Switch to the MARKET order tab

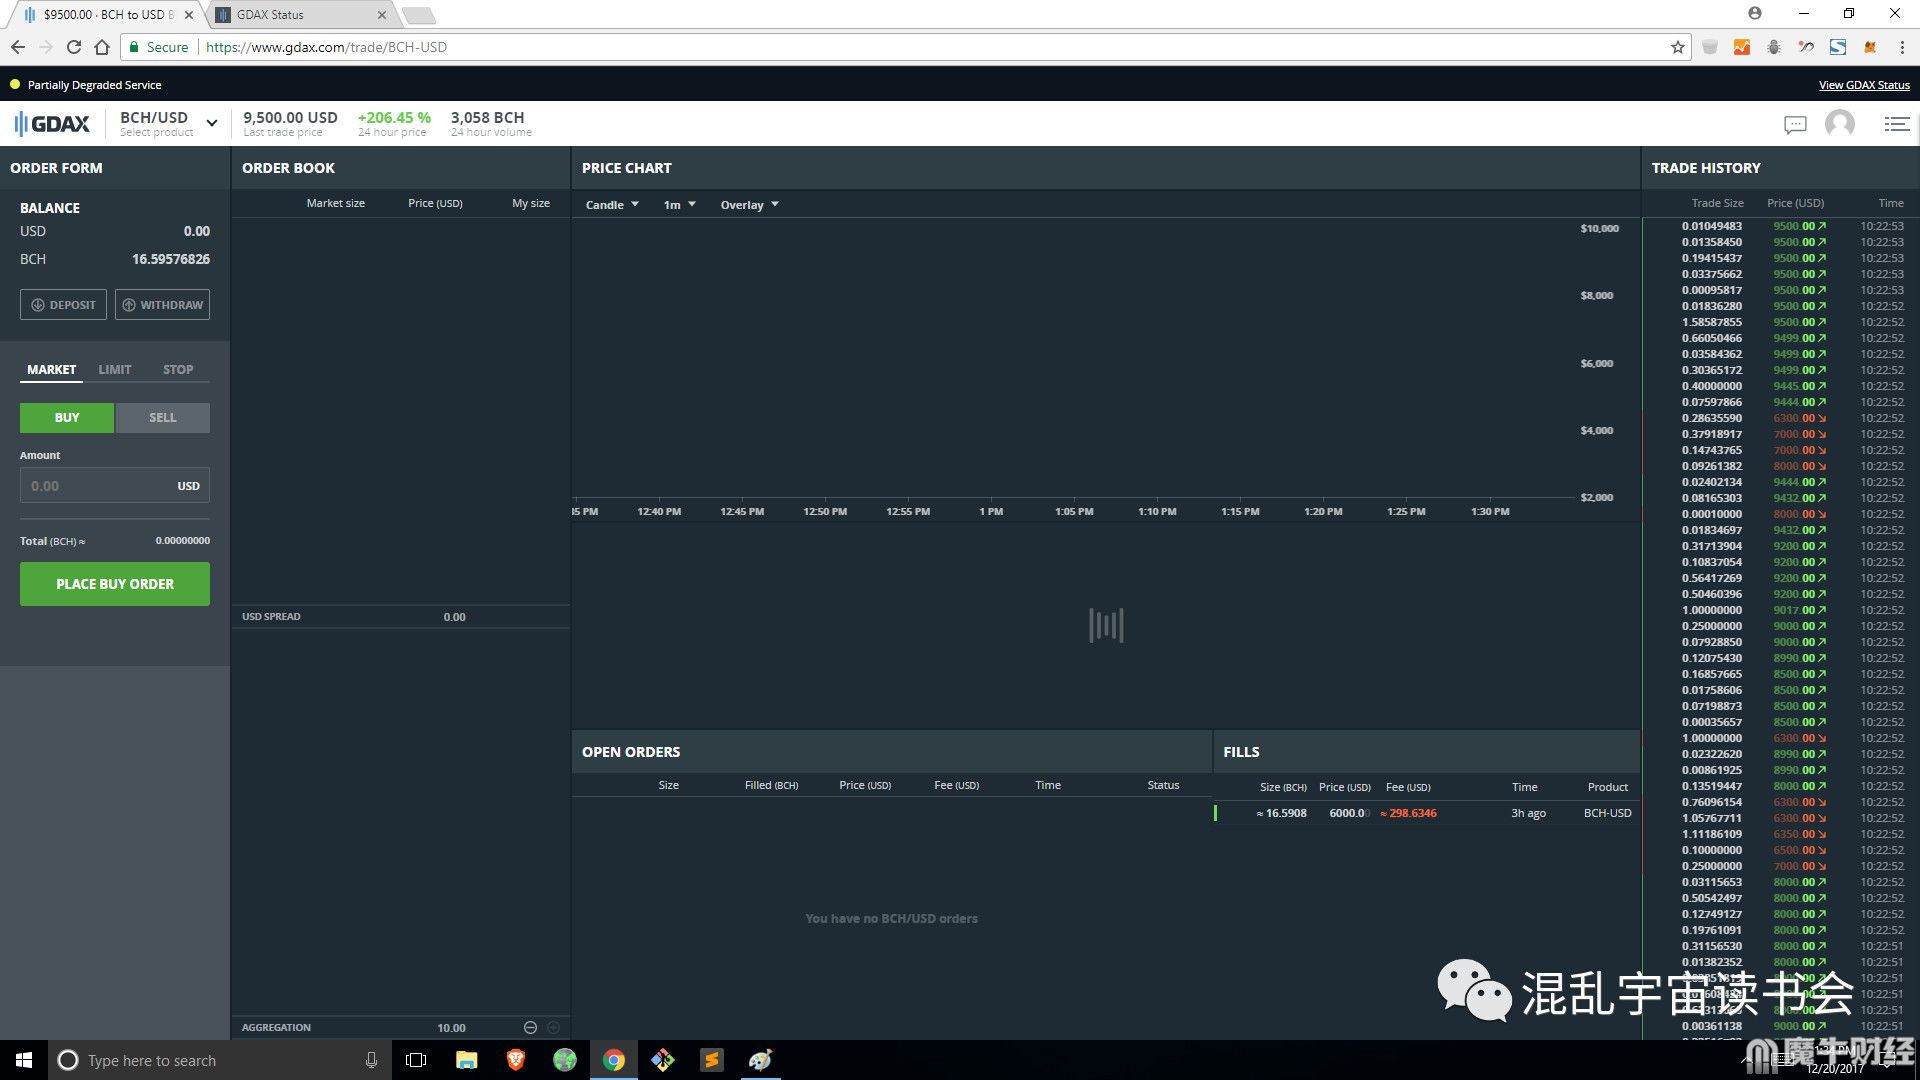[x=51, y=370]
